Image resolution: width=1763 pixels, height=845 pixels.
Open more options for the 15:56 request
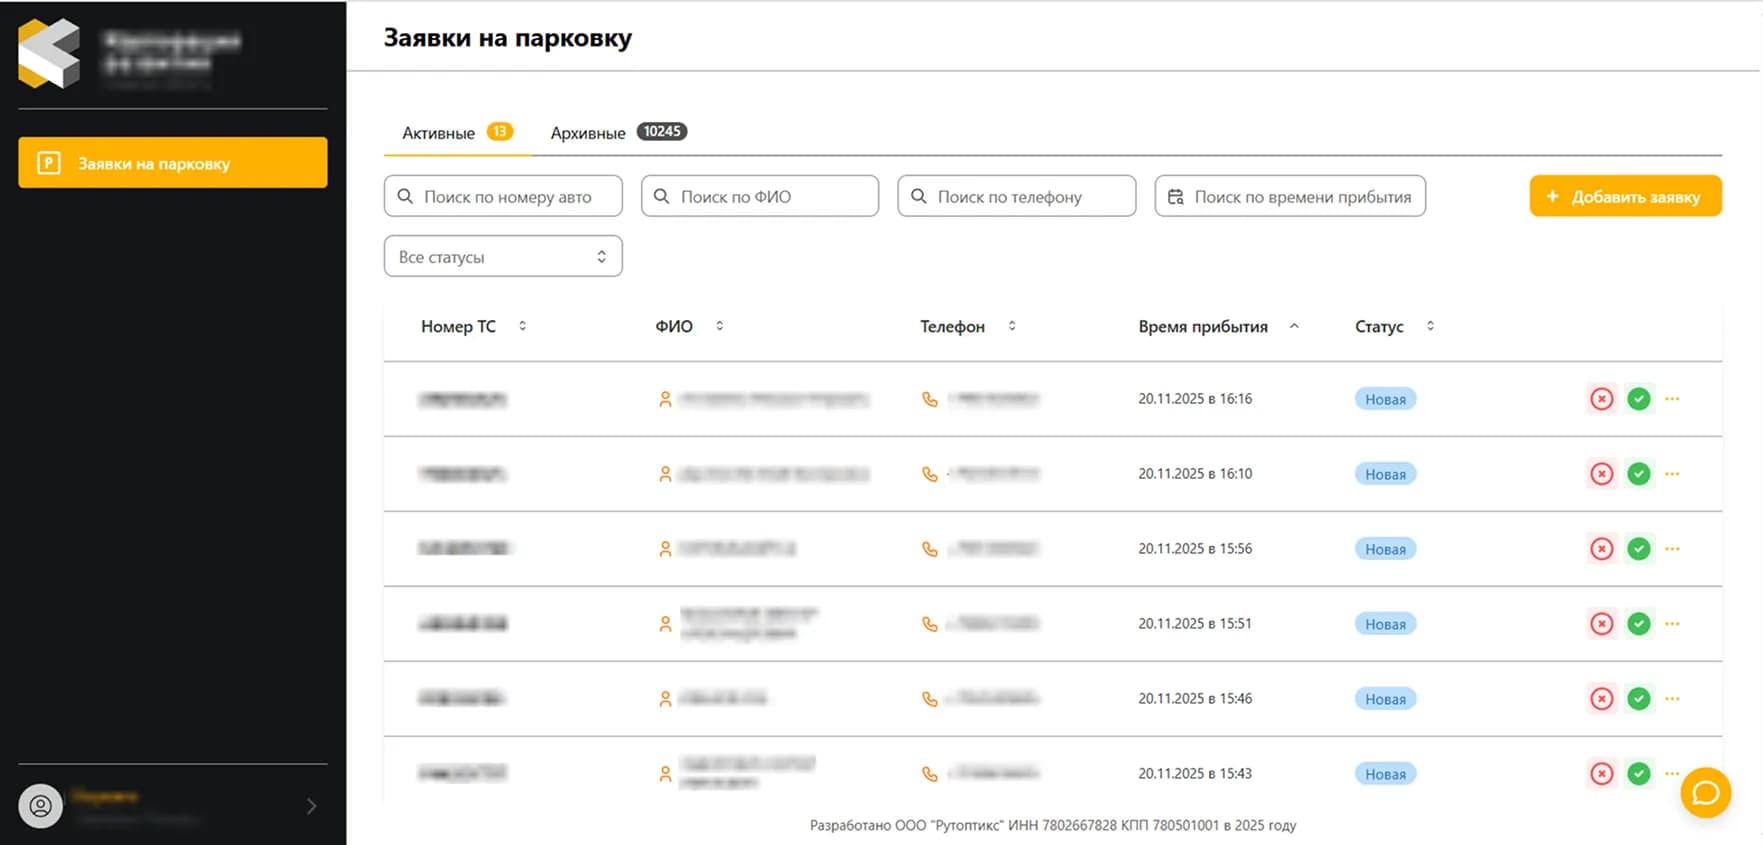click(x=1672, y=549)
